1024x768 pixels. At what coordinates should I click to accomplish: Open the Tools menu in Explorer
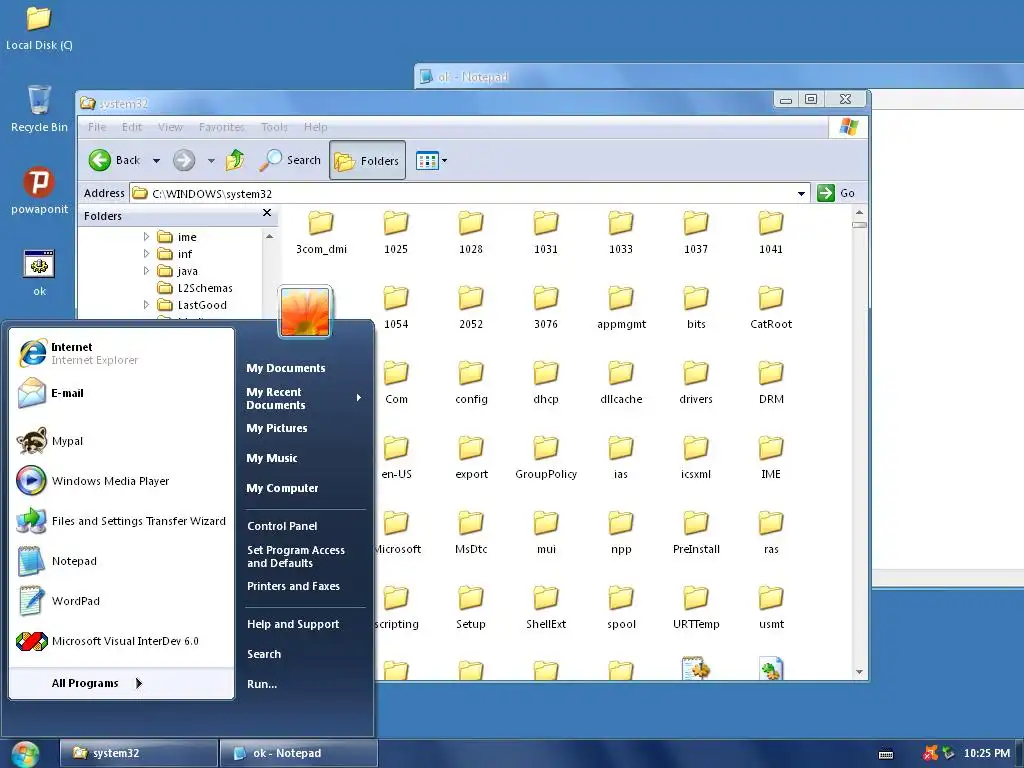tap(274, 127)
